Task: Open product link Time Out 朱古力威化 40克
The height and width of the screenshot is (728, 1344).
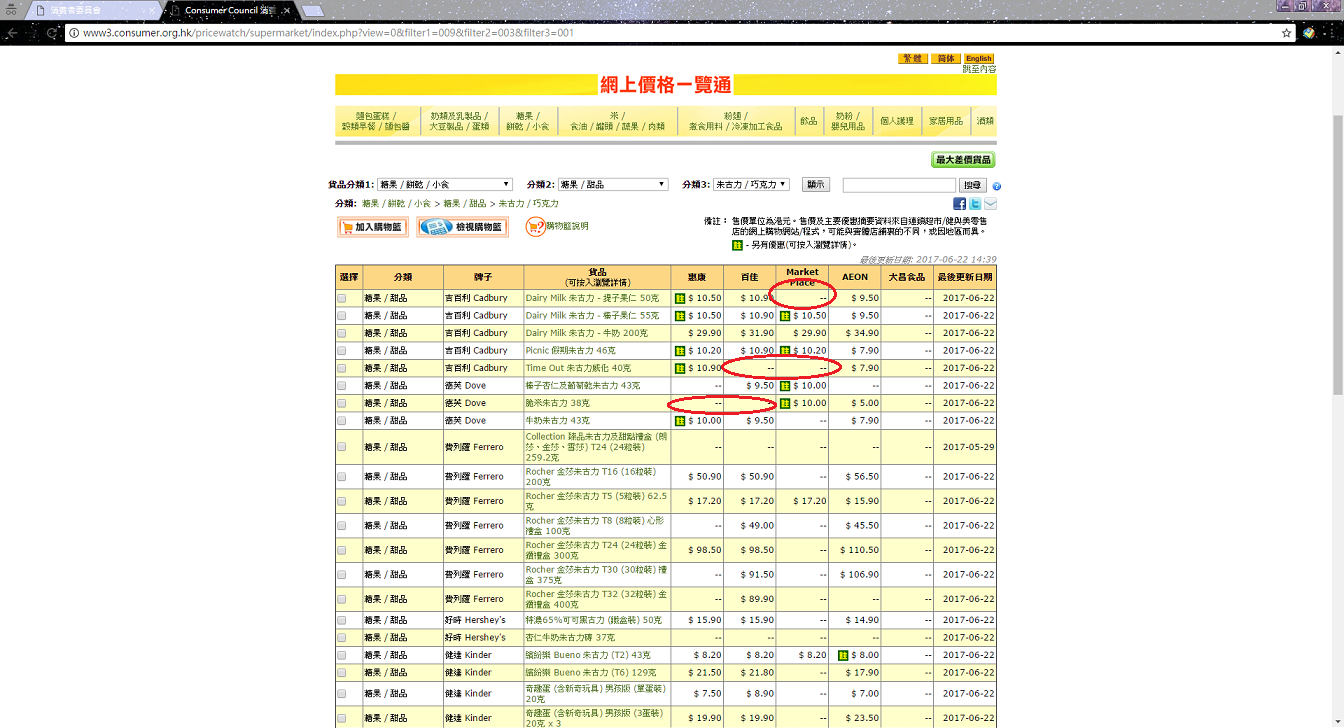Action: [578, 368]
